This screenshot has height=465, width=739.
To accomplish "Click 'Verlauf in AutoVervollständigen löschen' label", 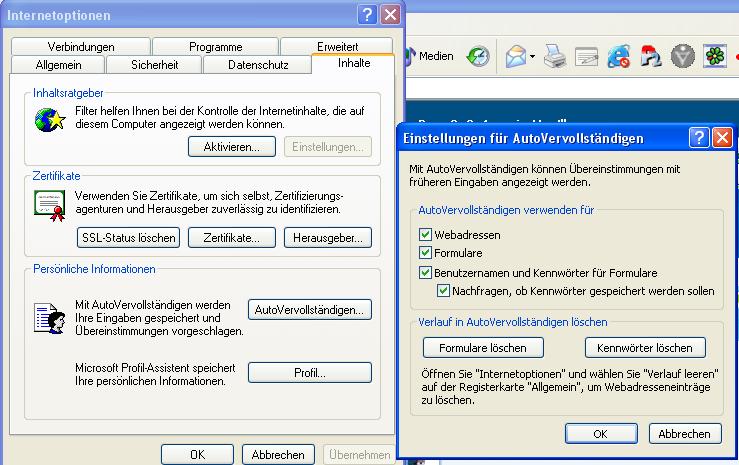I will pyautogui.click(x=513, y=322).
